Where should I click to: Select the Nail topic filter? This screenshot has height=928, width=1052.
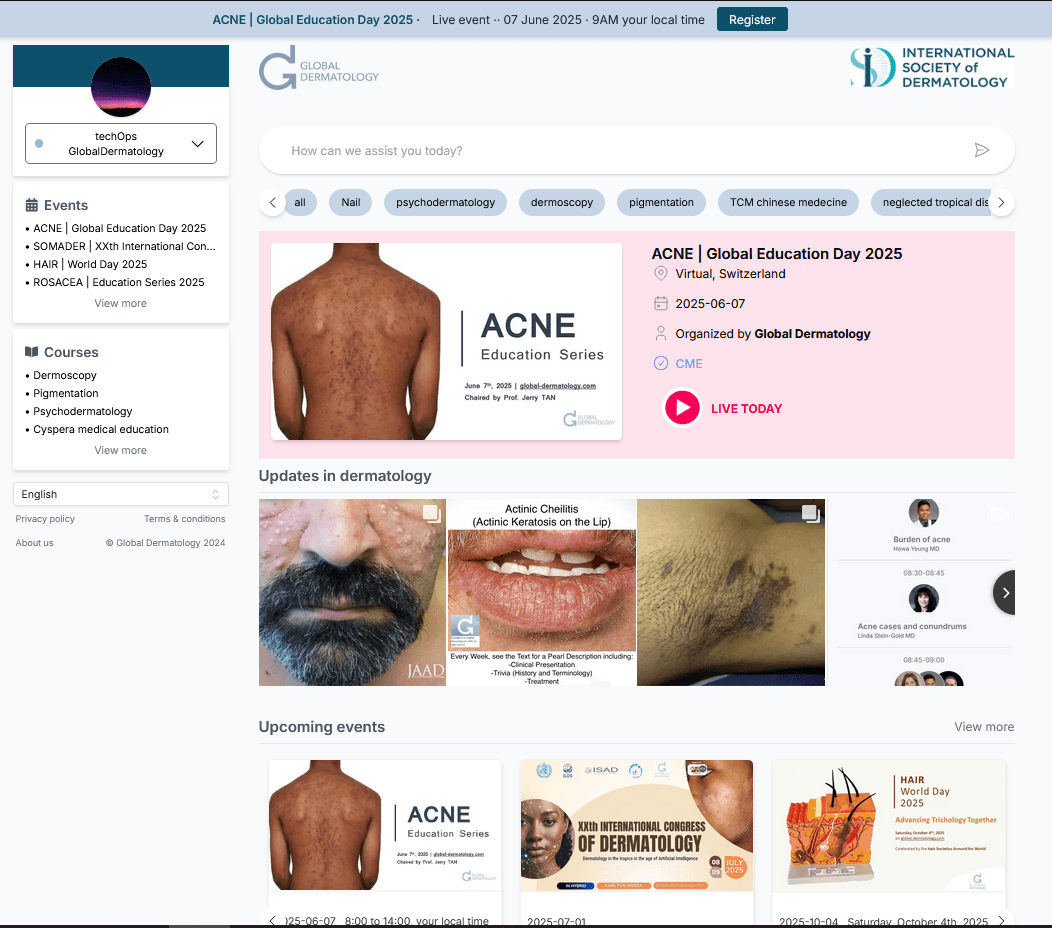pyautogui.click(x=350, y=203)
